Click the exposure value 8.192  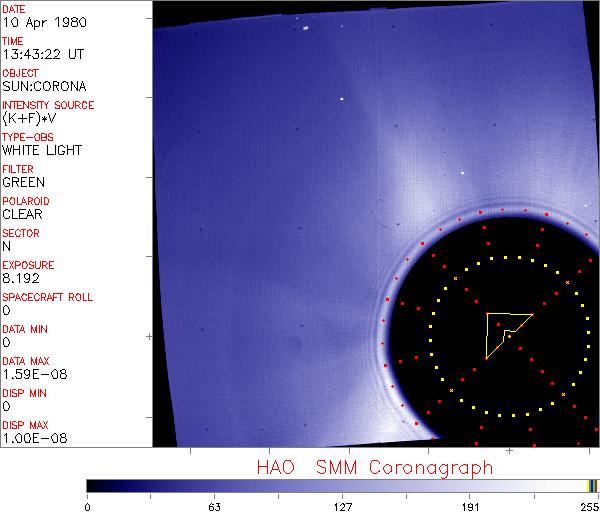coord(20,278)
